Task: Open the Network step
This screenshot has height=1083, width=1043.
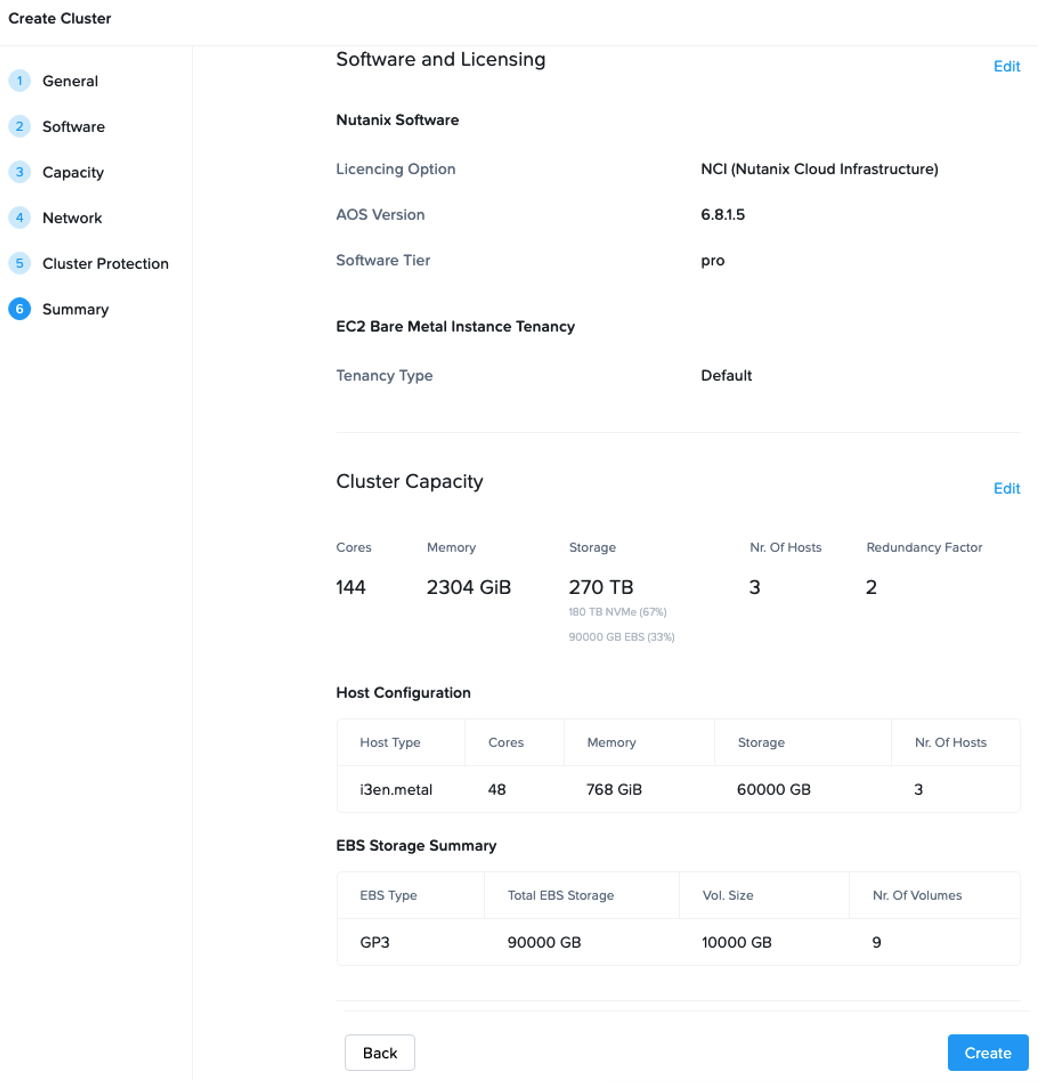Action: 72,218
